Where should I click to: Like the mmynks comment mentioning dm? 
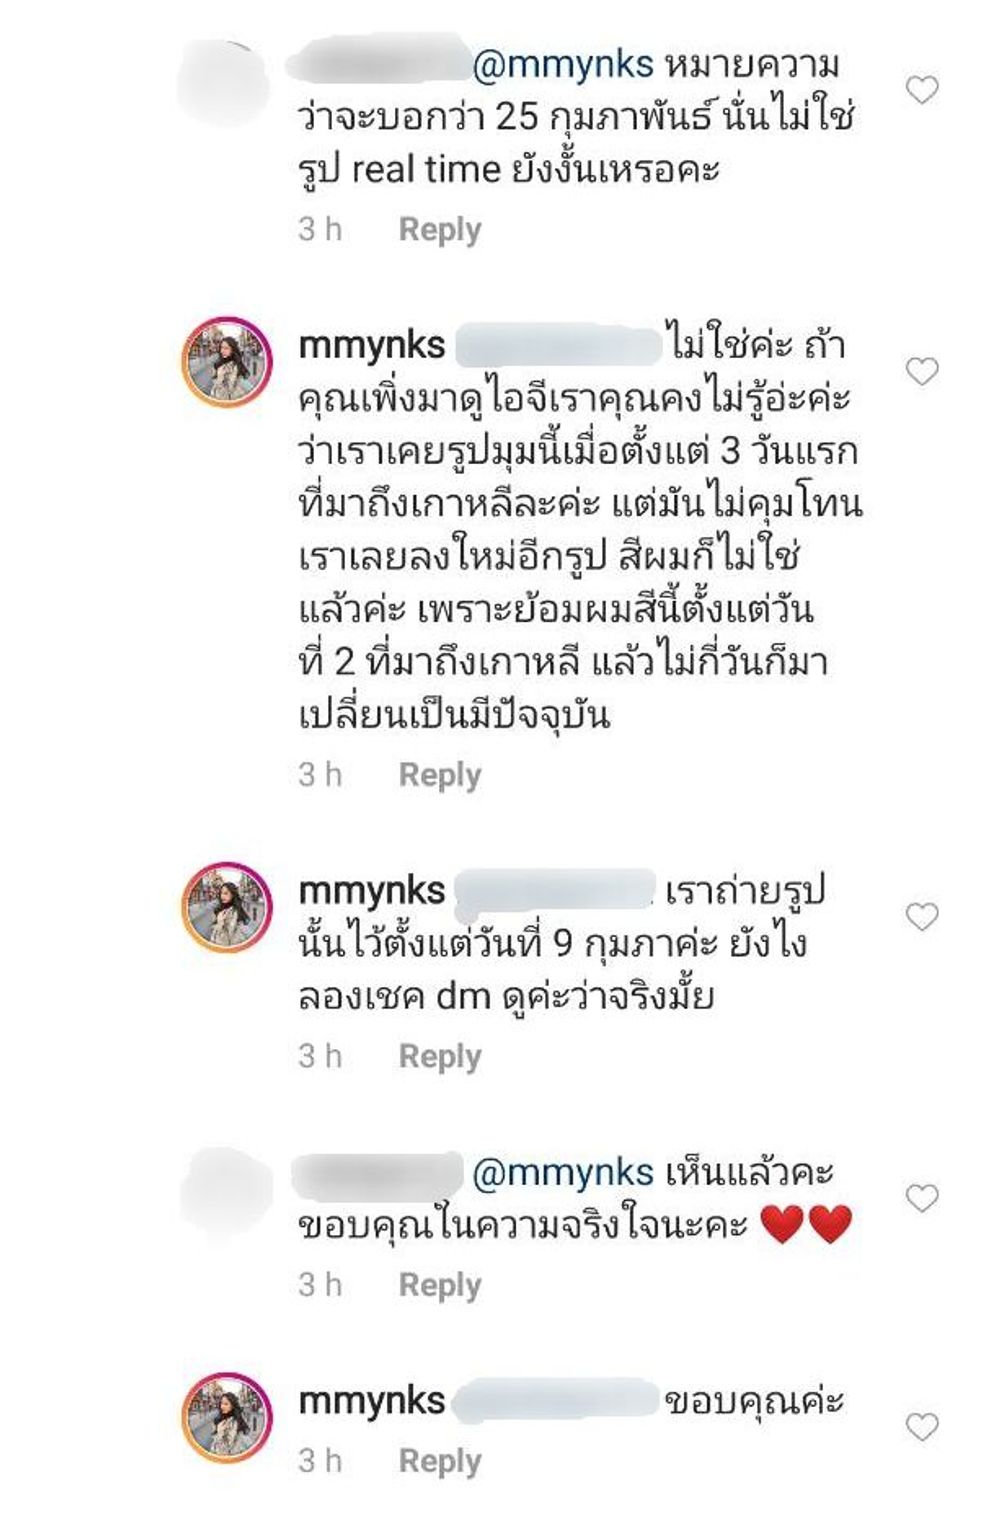point(922,916)
